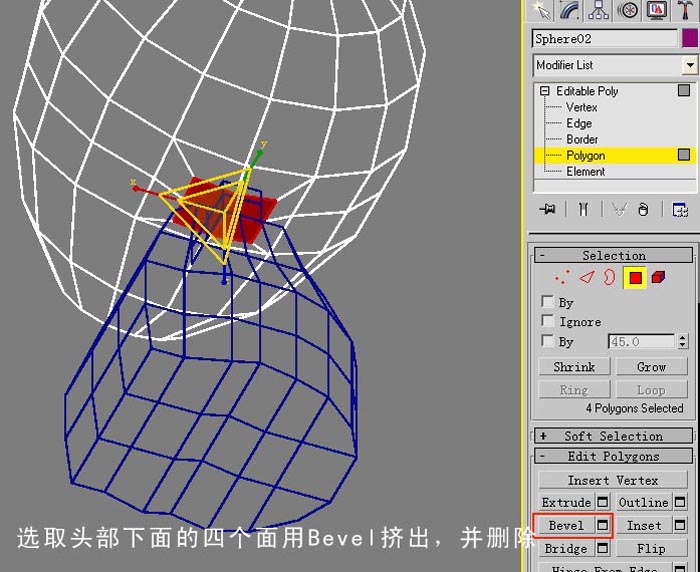Open the purple object color swatch
This screenshot has height=572, width=700.
[690, 39]
